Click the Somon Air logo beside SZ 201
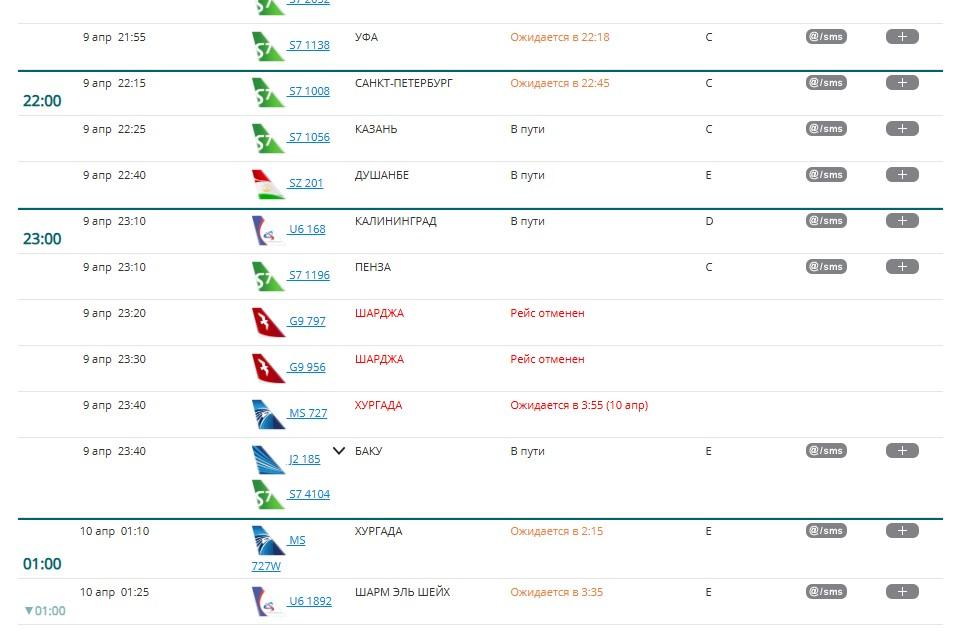The image size is (962, 642). [267, 184]
